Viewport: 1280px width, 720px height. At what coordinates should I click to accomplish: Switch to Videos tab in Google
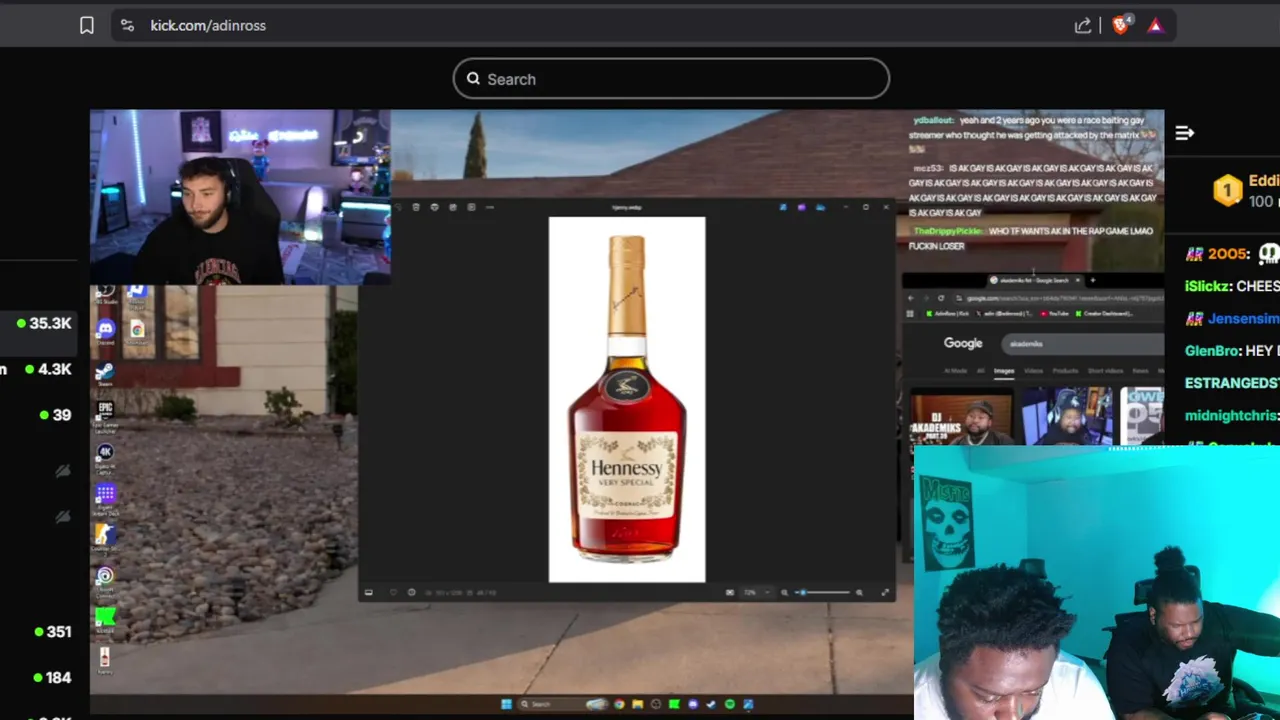[x=1034, y=371]
